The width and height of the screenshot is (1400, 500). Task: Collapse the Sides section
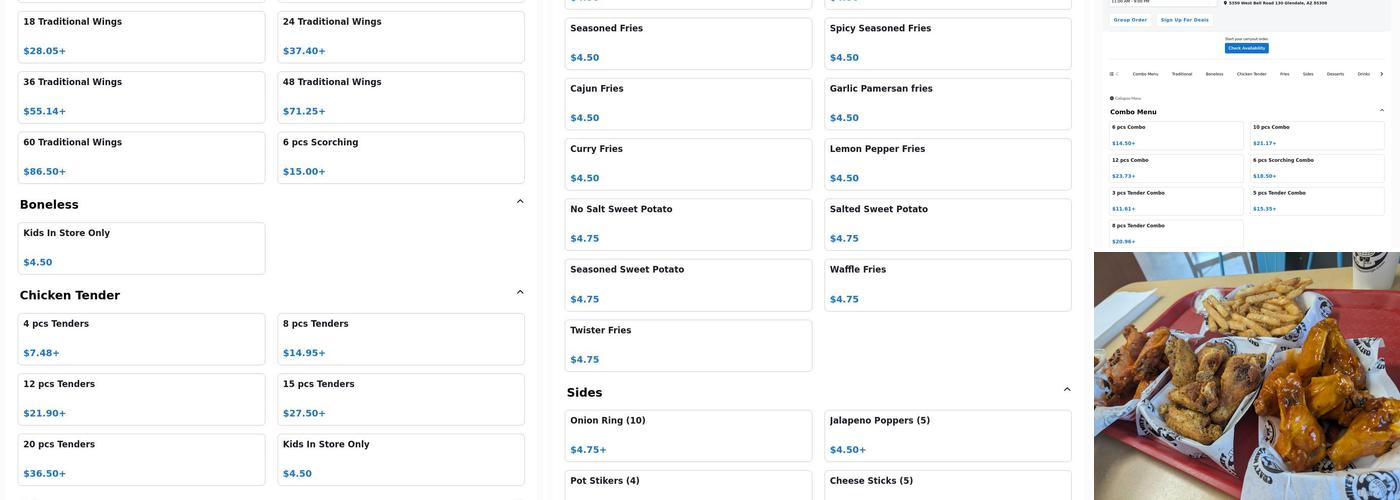(x=1067, y=390)
